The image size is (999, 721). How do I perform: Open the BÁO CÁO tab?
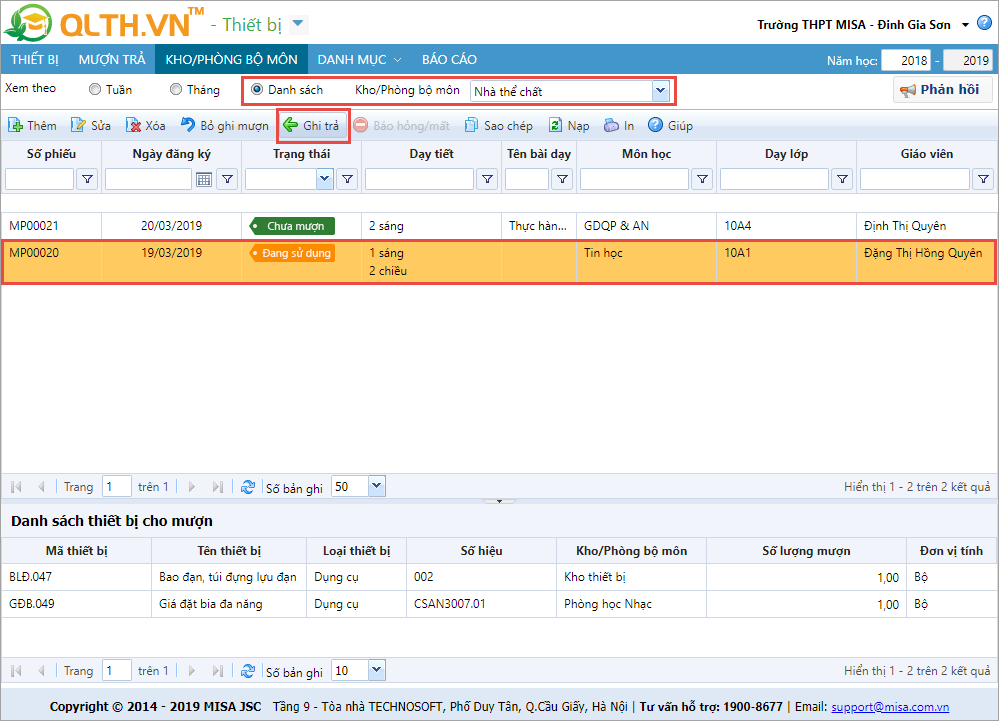click(449, 59)
